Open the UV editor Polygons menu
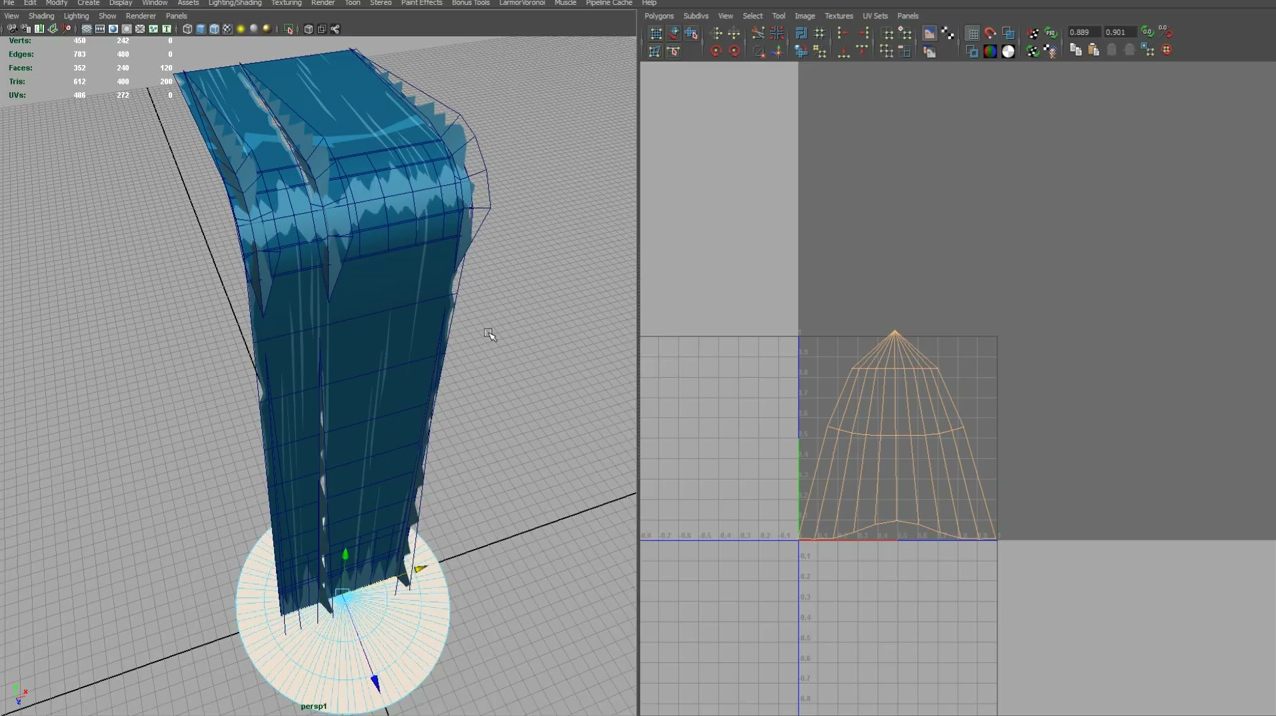This screenshot has width=1276, height=716. (x=659, y=16)
